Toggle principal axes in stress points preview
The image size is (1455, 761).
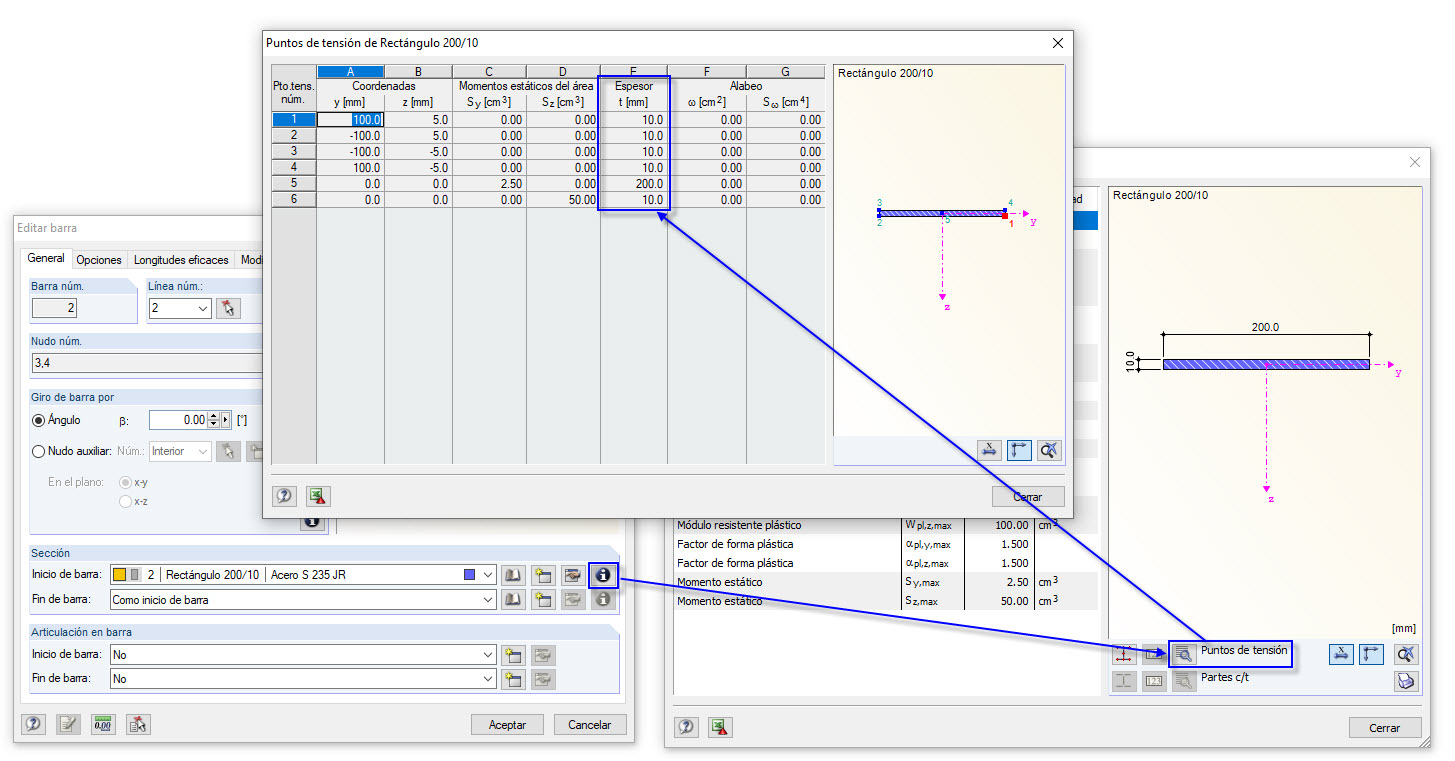pos(1019,450)
